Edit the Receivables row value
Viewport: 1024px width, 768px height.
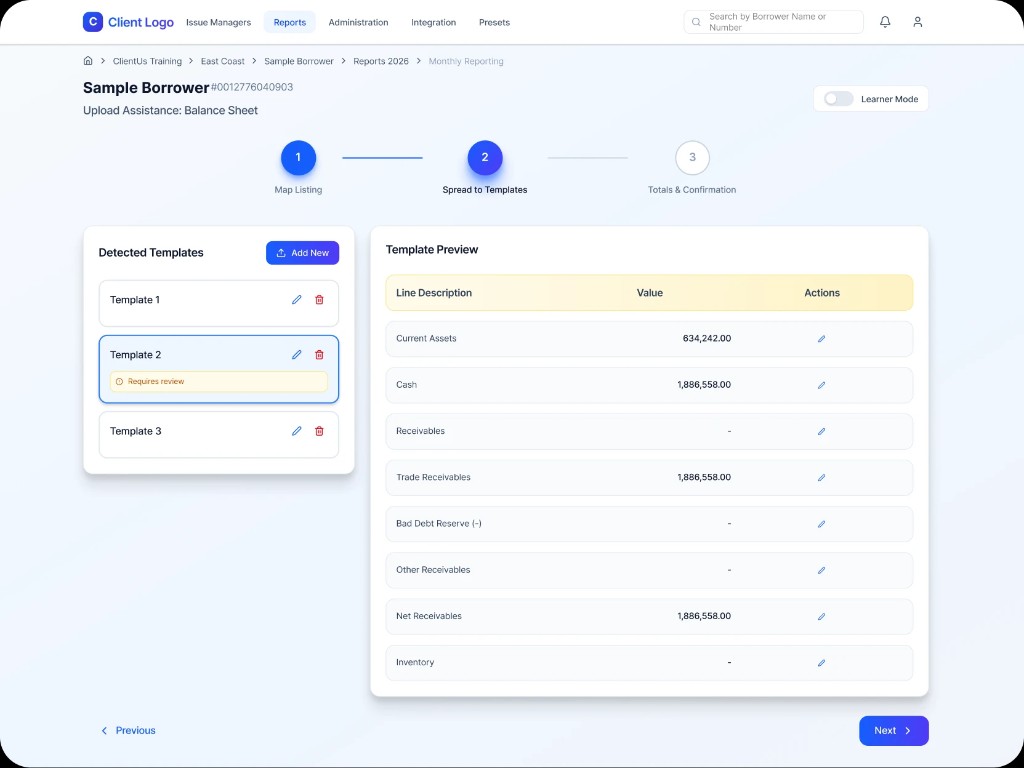coord(822,432)
